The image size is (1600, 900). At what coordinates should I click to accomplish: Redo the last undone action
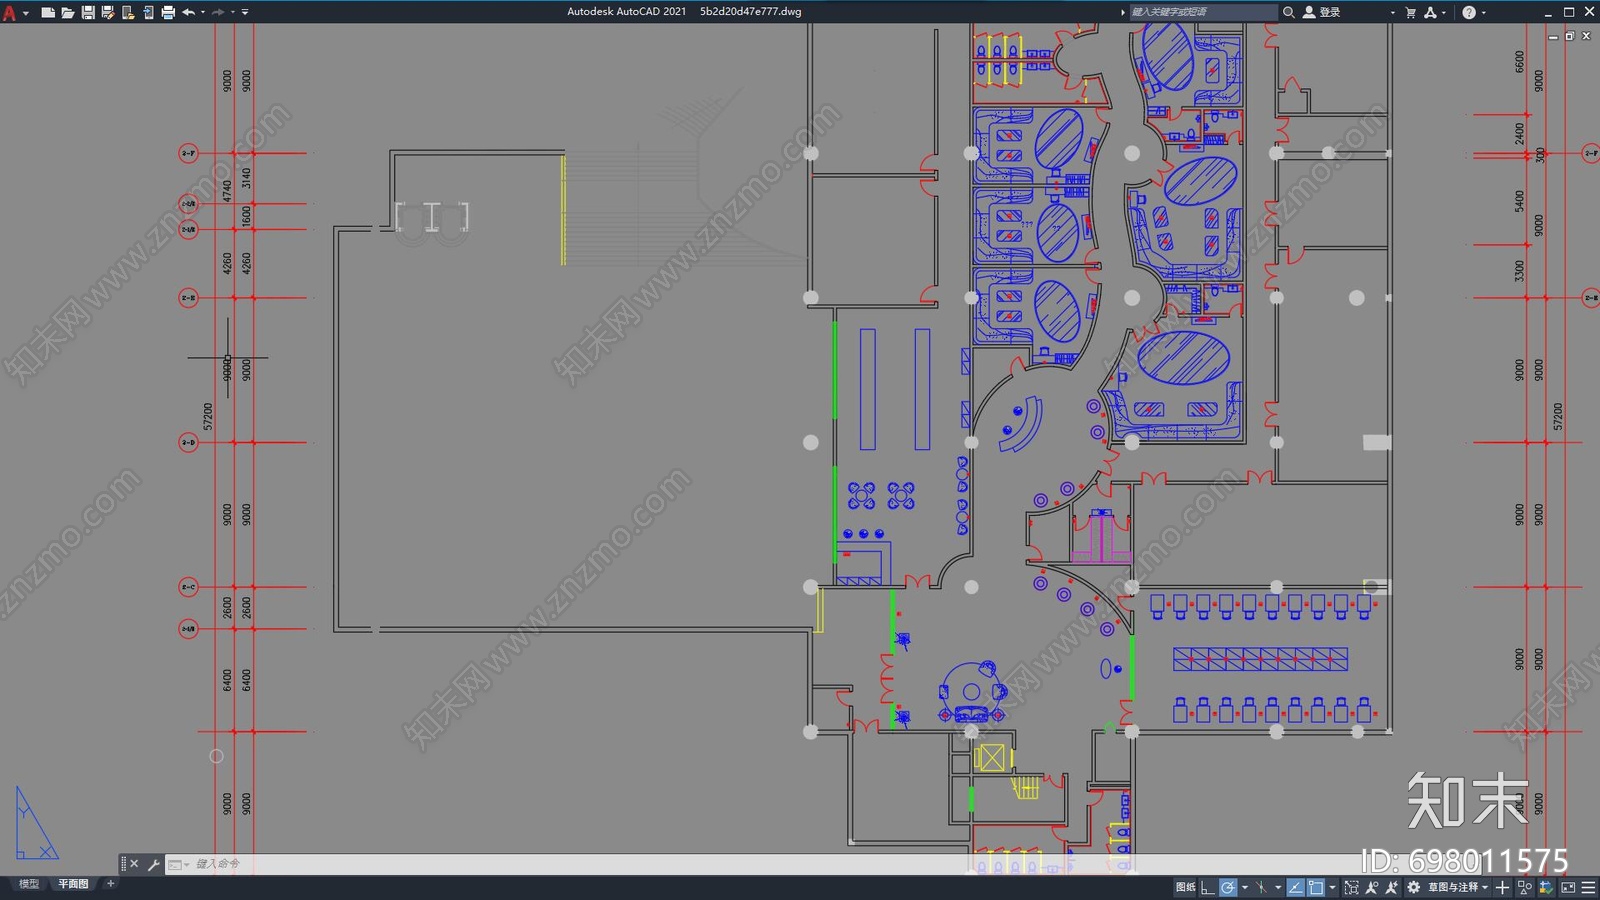(218, 12)
